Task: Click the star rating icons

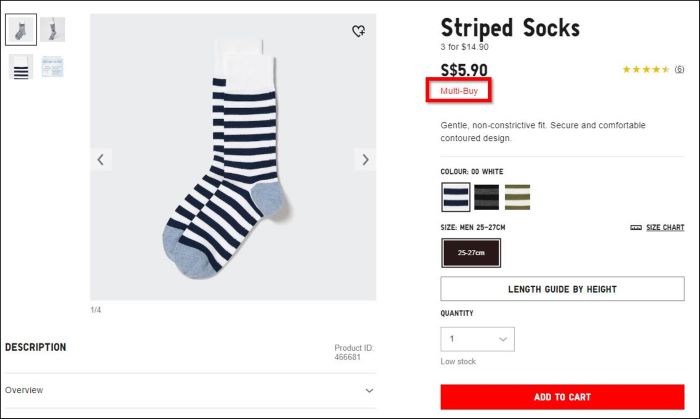Action: click(645, 70)
